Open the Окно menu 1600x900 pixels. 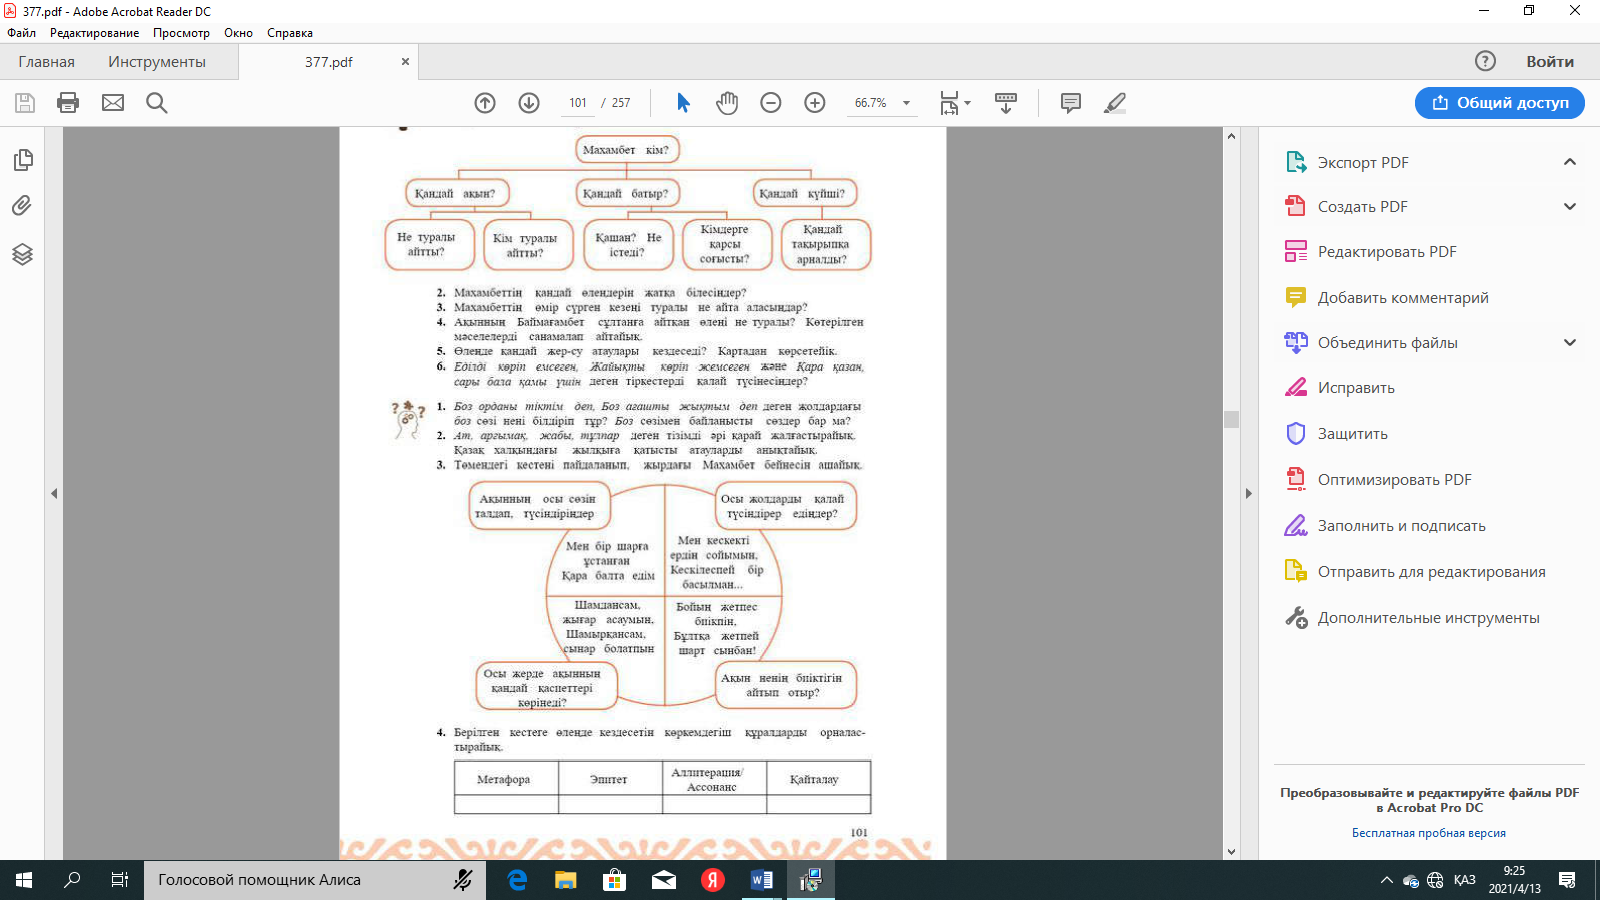point(238,33)
